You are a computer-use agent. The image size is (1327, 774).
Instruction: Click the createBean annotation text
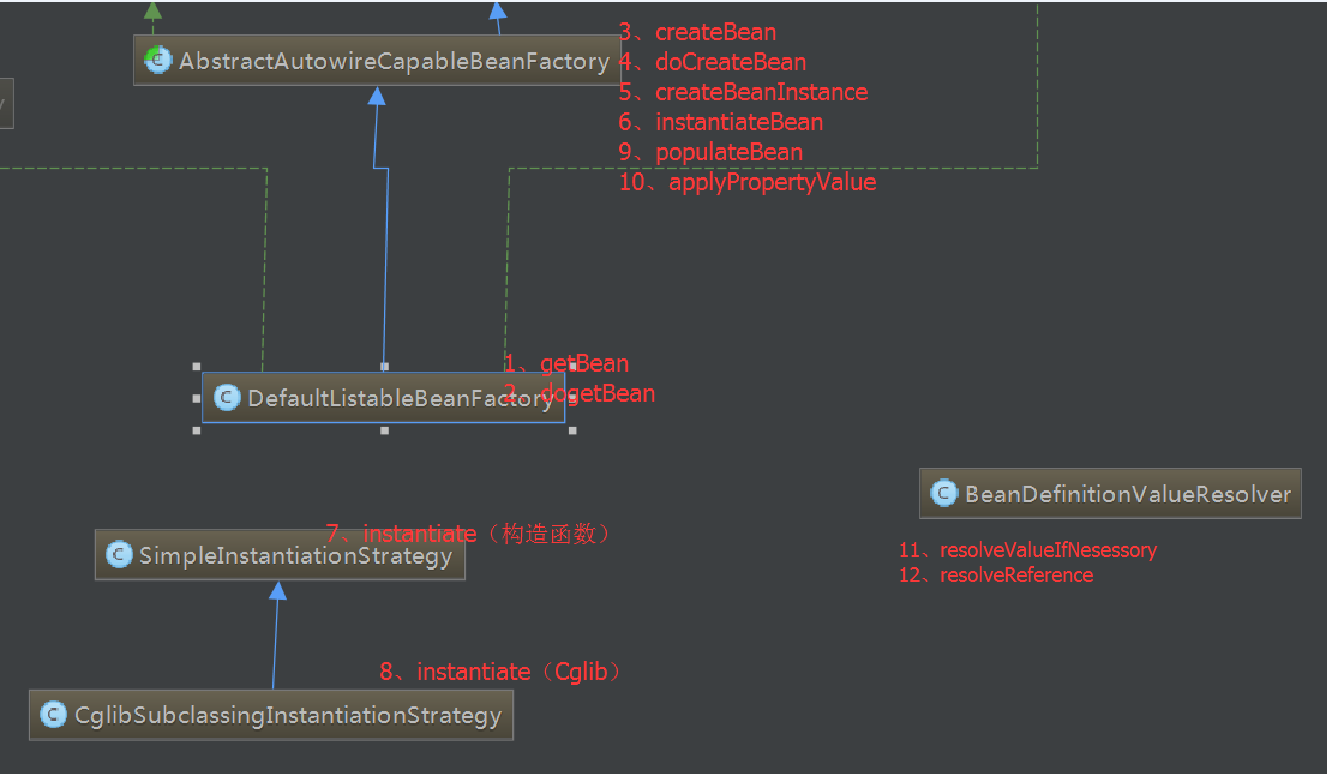(715, 32)
